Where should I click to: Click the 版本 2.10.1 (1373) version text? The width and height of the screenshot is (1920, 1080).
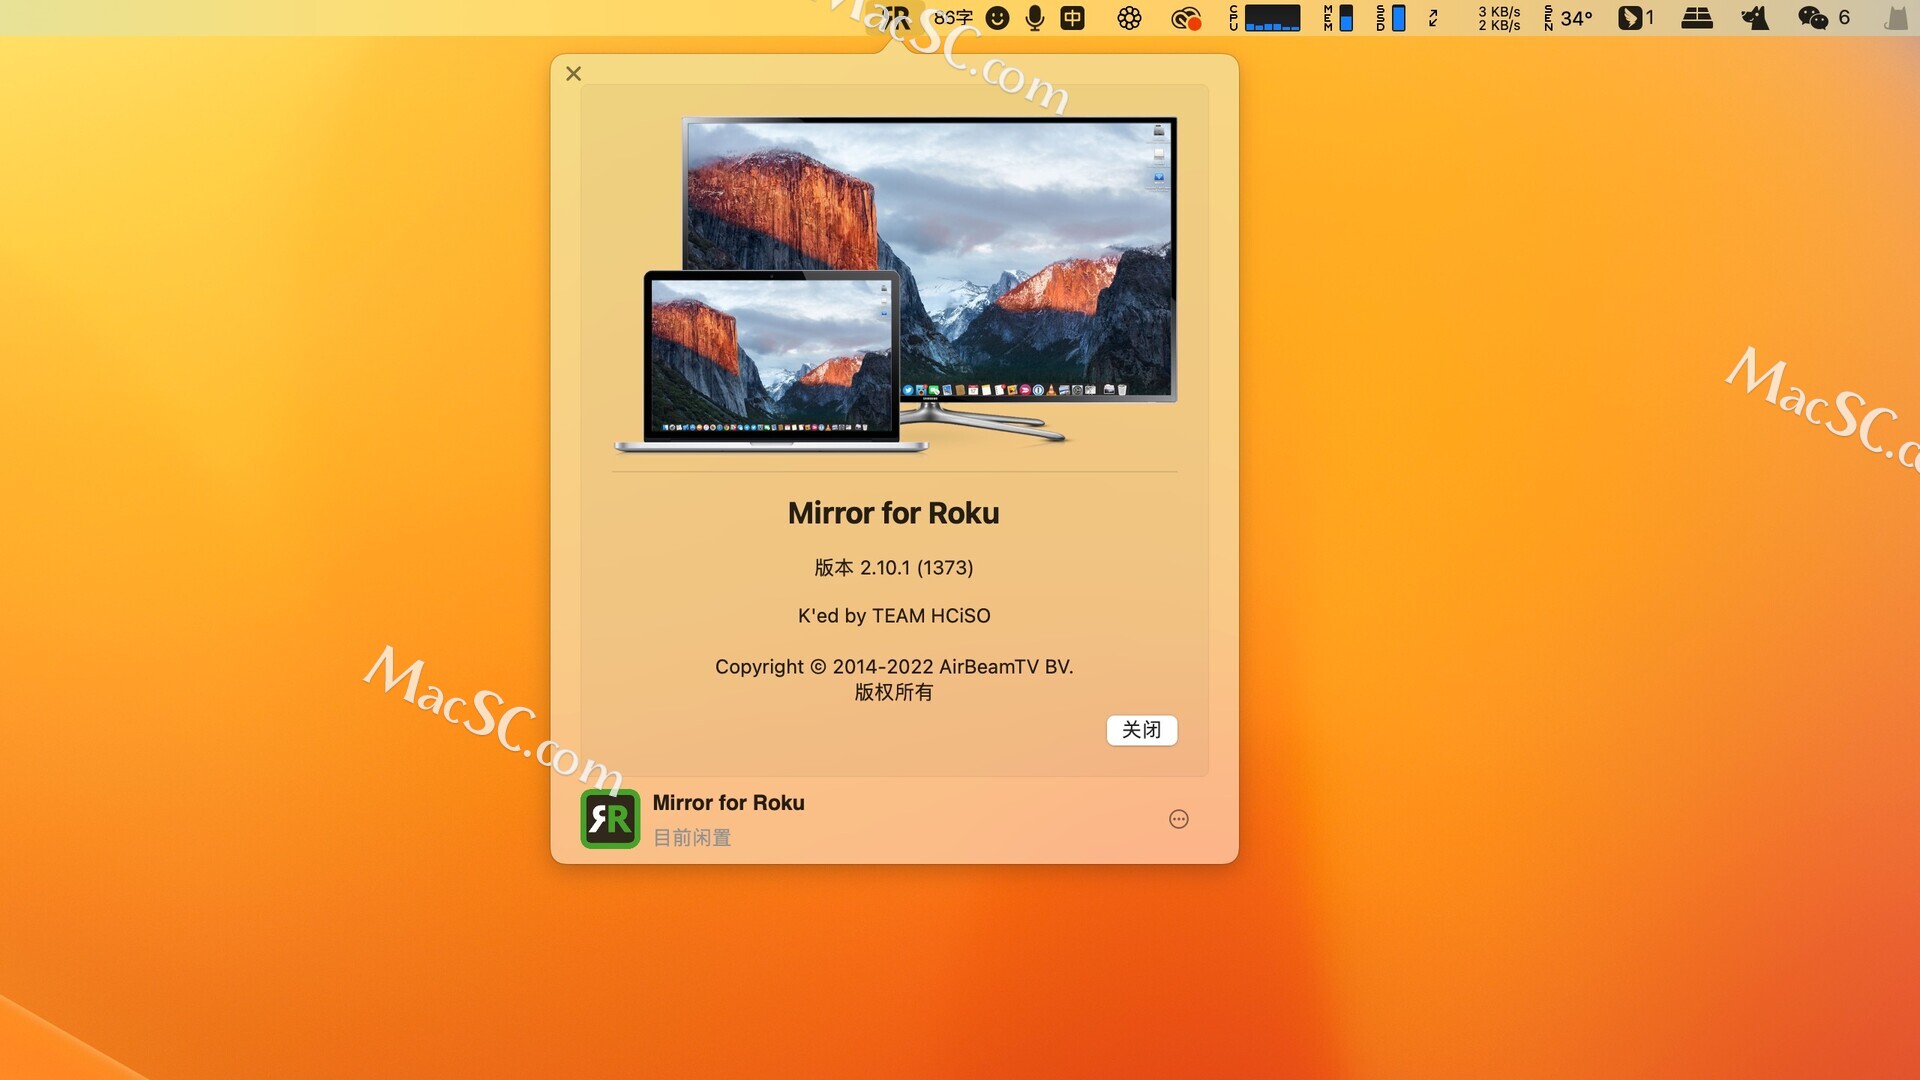point(894,568)
